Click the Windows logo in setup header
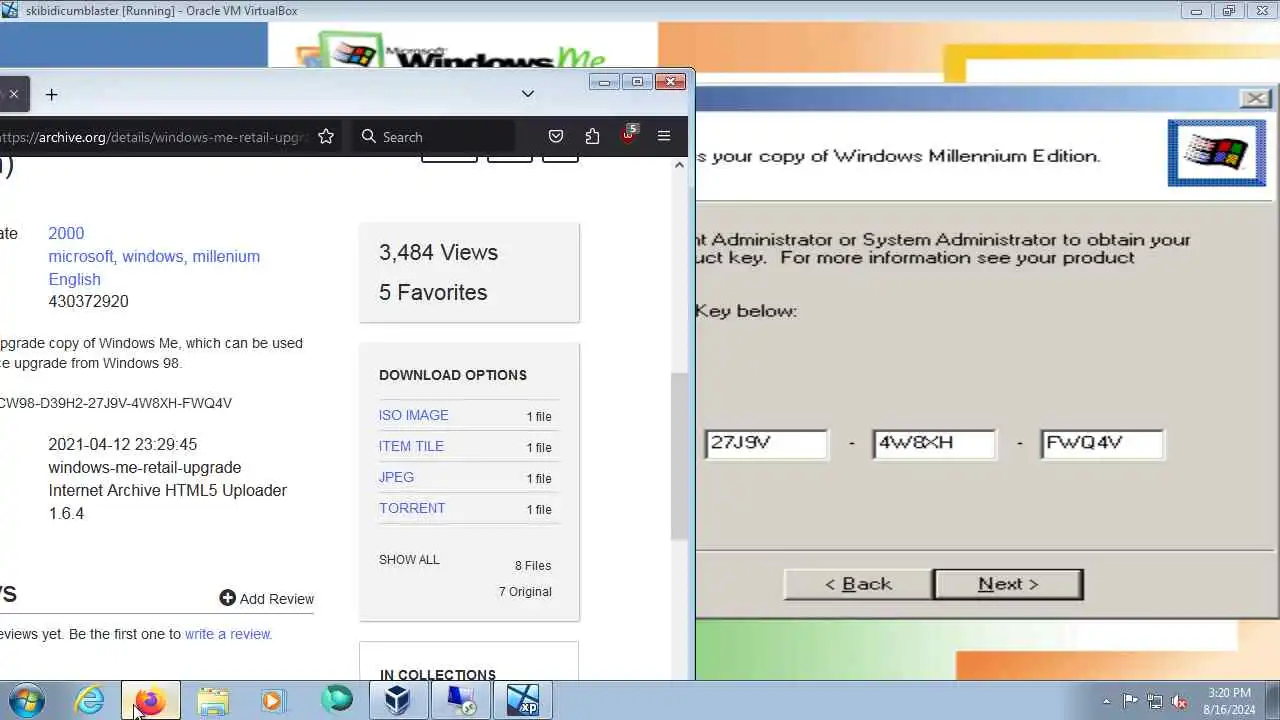The height and width of the screenshot is (720, 1280). pos(1217,153)
